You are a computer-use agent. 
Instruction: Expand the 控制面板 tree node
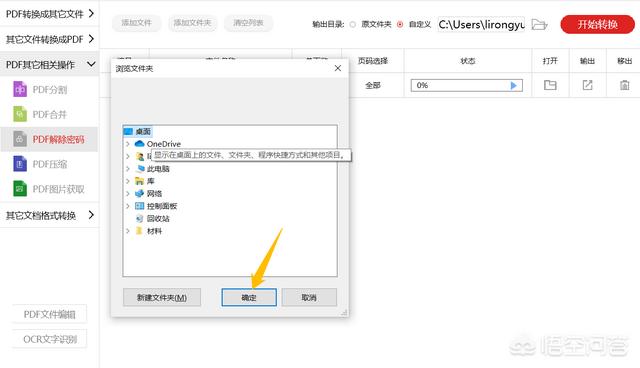[x=128, y=206]
